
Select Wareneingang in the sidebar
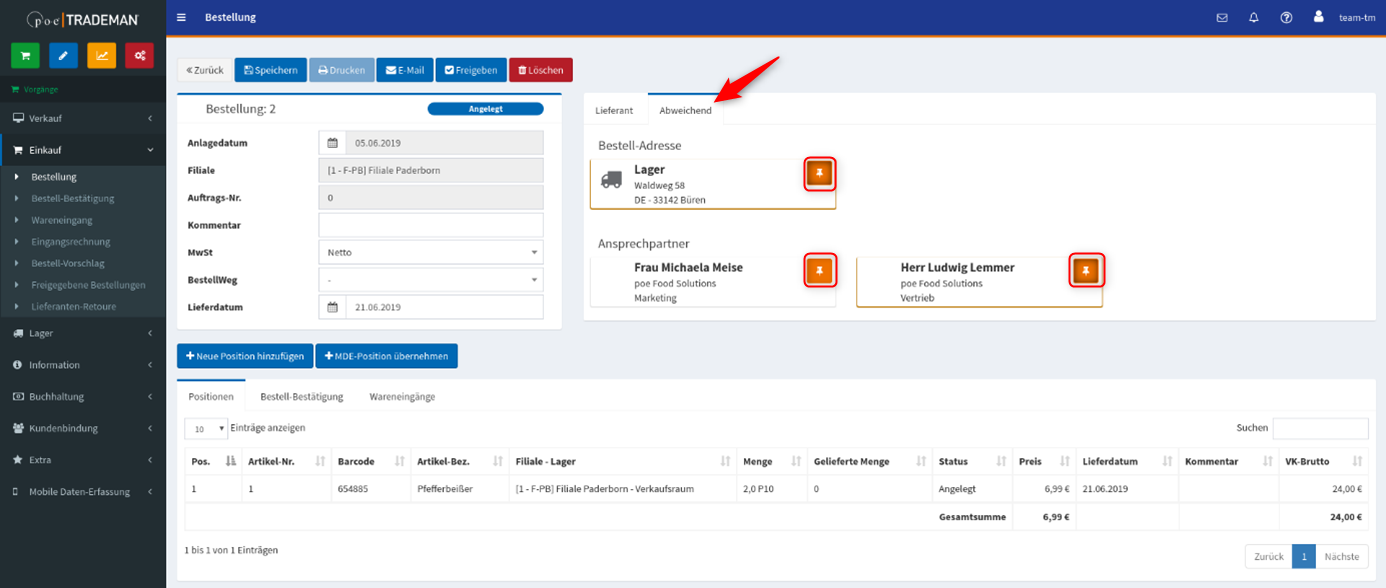pos(62,220)
